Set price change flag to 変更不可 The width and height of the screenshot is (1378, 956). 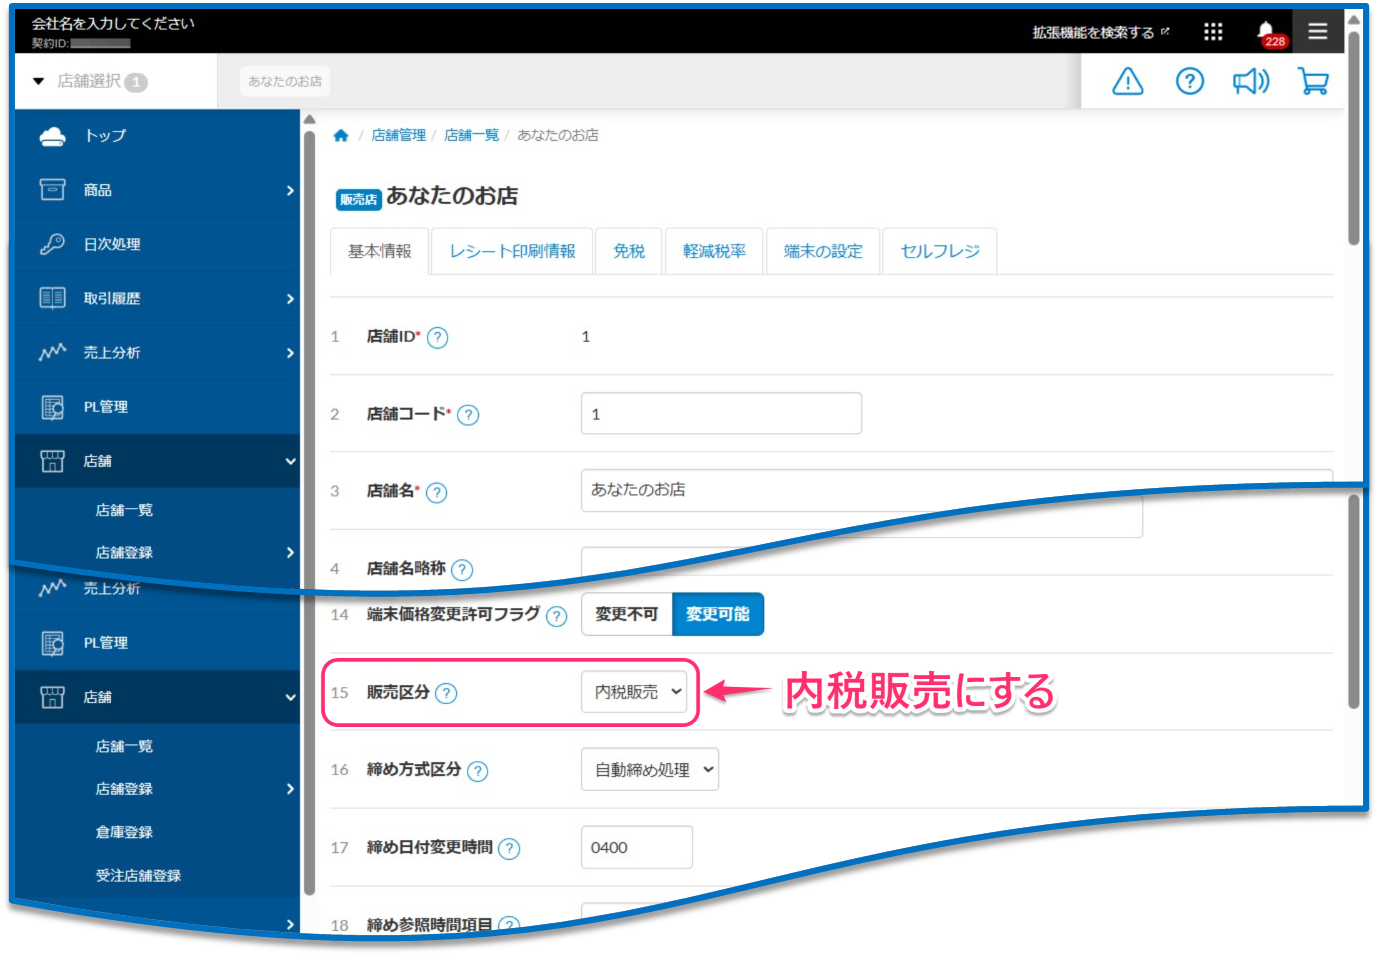[626, 614]
